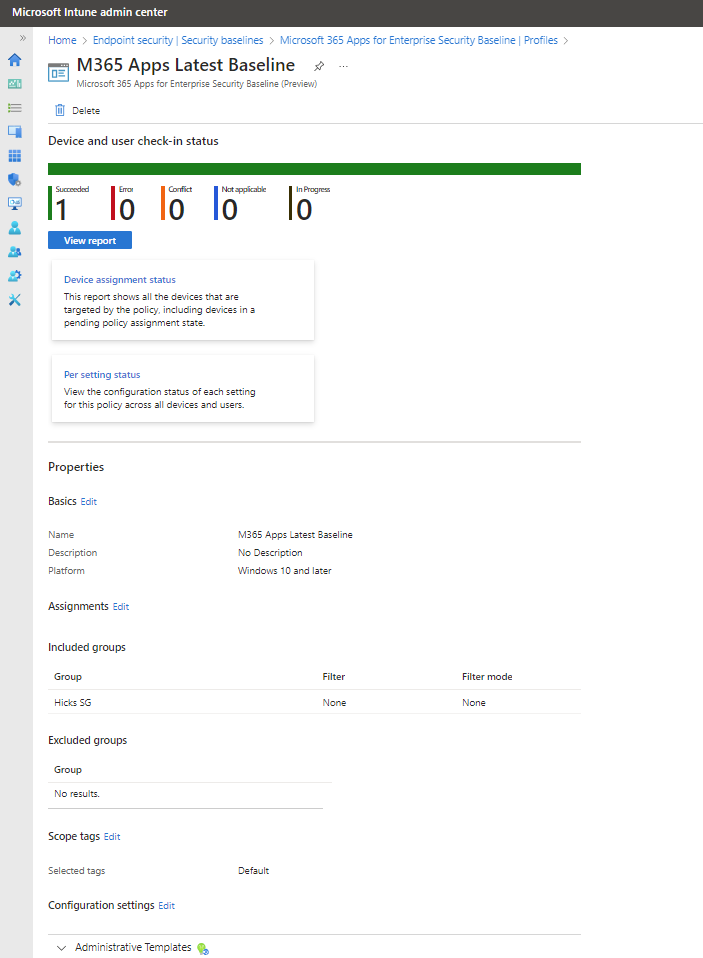Open Microsoft 365 Apps Security Baseline Profiles breadcrumb

(418, 40)
